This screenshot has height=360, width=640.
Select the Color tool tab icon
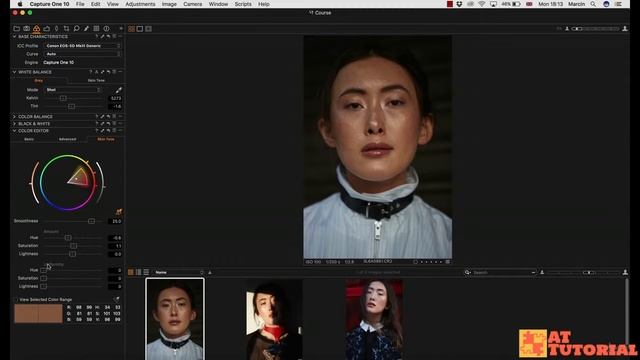(x=36, y=29)
